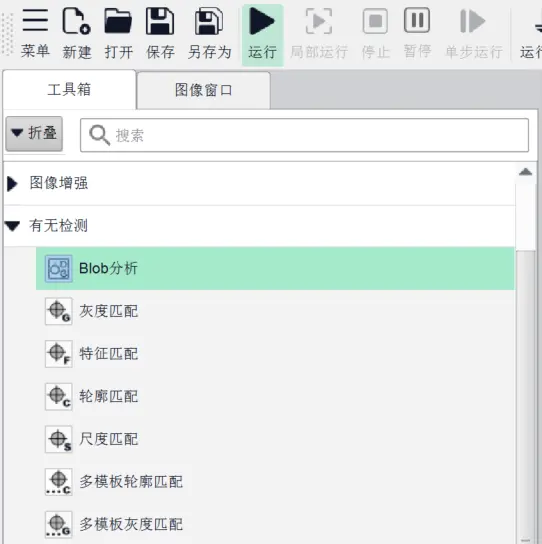542x544 pixels.
Task: Select the 工具箱 tab
Action: coord(69,90)
